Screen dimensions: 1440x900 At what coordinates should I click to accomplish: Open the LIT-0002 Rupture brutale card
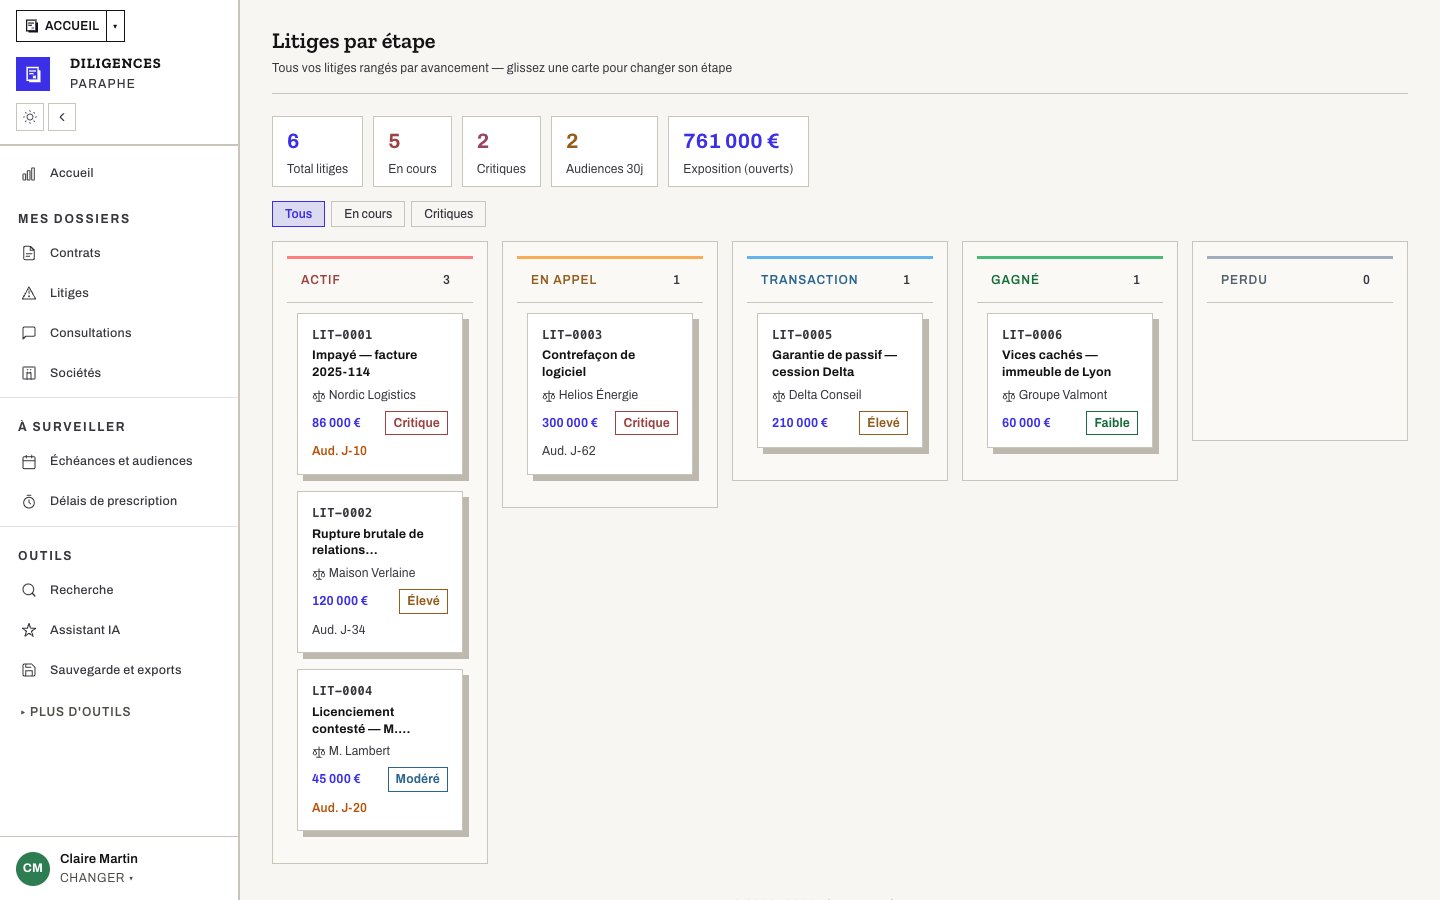coord(380,572)
